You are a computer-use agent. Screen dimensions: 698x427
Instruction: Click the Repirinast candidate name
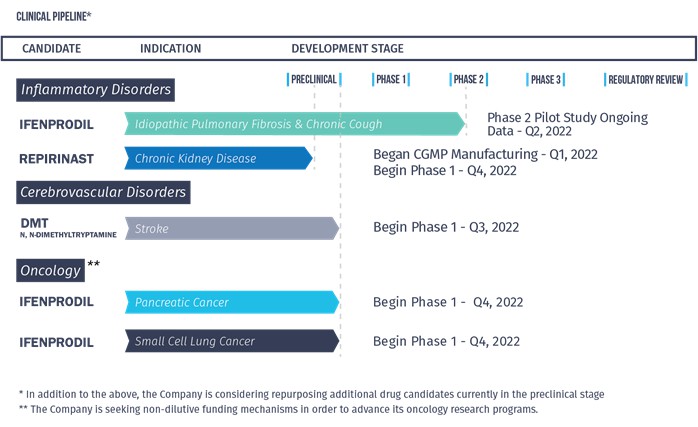pos(57,159)
